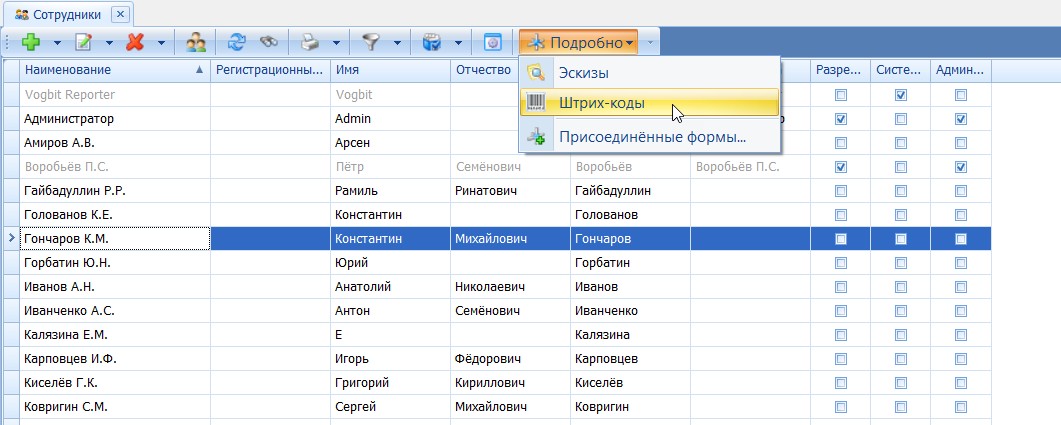
Task: Click the Filter funnel icon
Action: coord(370,43)
